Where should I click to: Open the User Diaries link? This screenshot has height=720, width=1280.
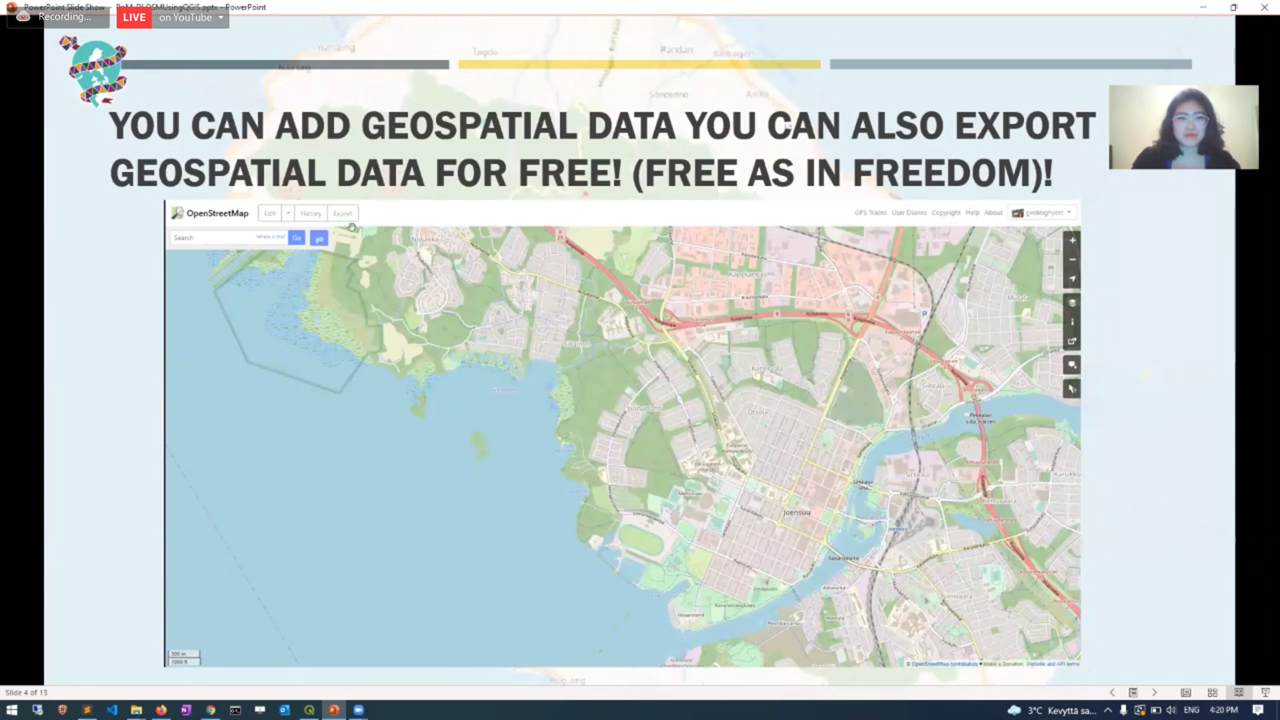point(909,212)
